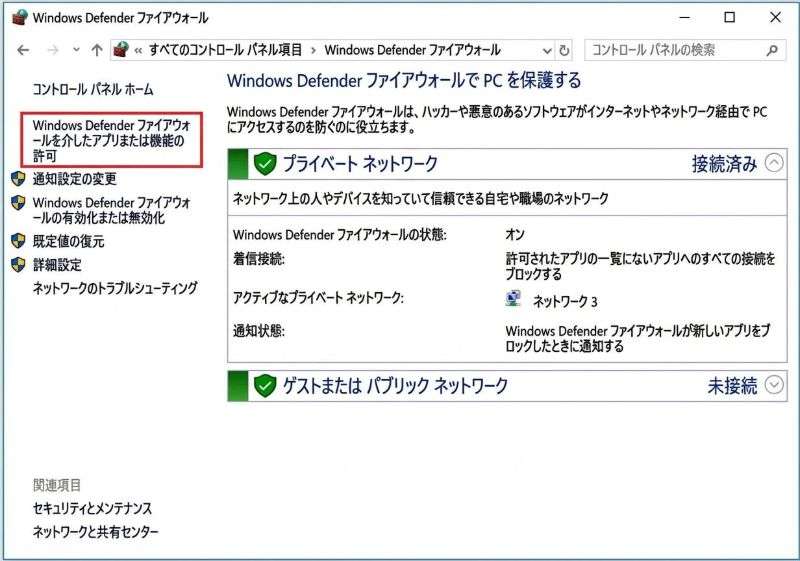The width and height of the screenshot is (800, 561).
Task: Open 通知設定の変更 link
Action: [74, 178]
